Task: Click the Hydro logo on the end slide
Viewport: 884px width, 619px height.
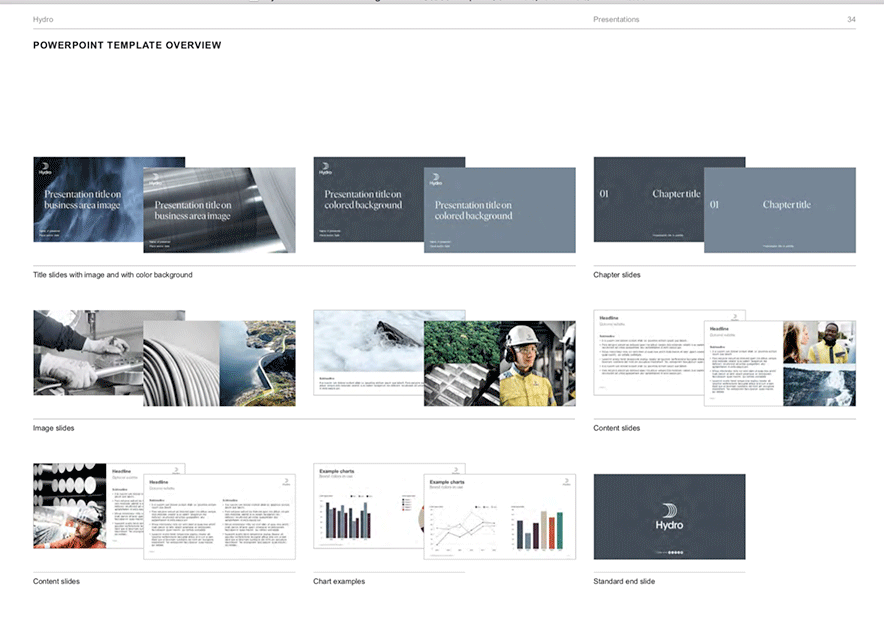Action: (669, 515)
